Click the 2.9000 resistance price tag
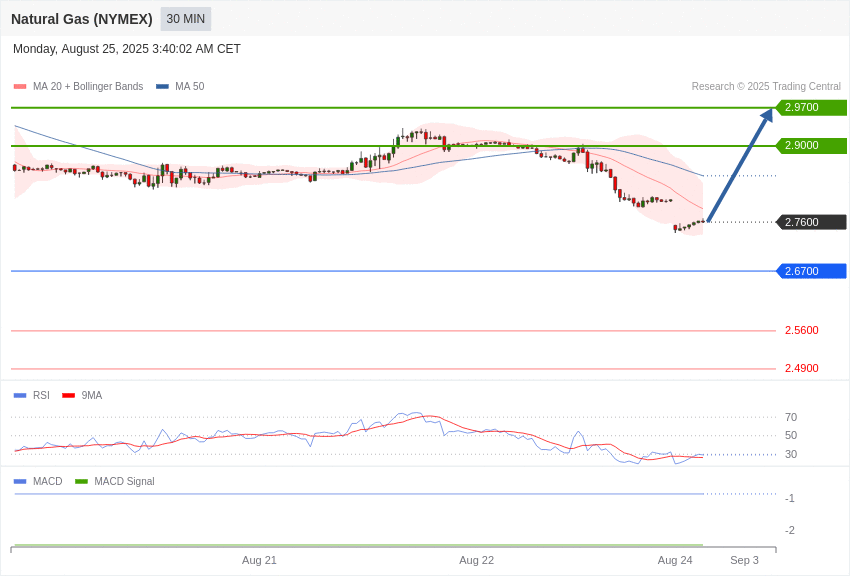 (810, 145)
